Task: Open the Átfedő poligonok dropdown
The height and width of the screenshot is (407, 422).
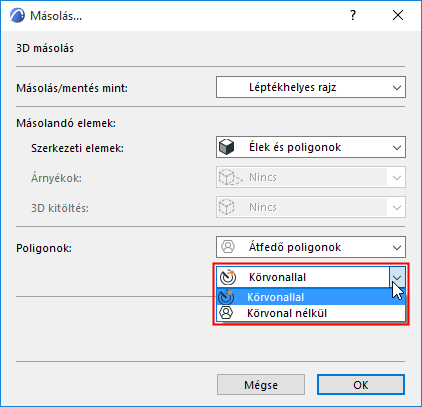Action: pyautogui.click(x=311, y=247)
